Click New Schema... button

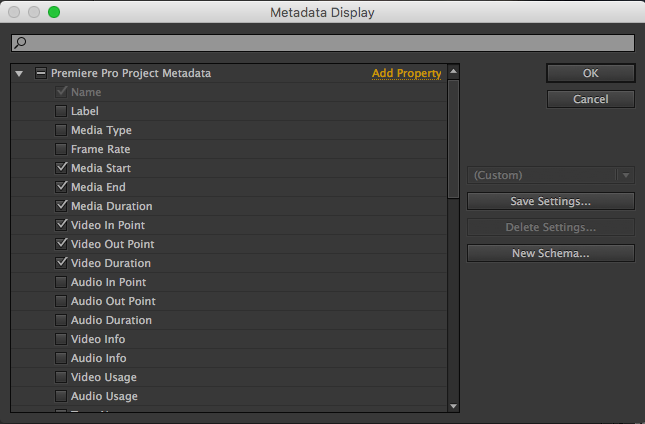click(550, 253)
